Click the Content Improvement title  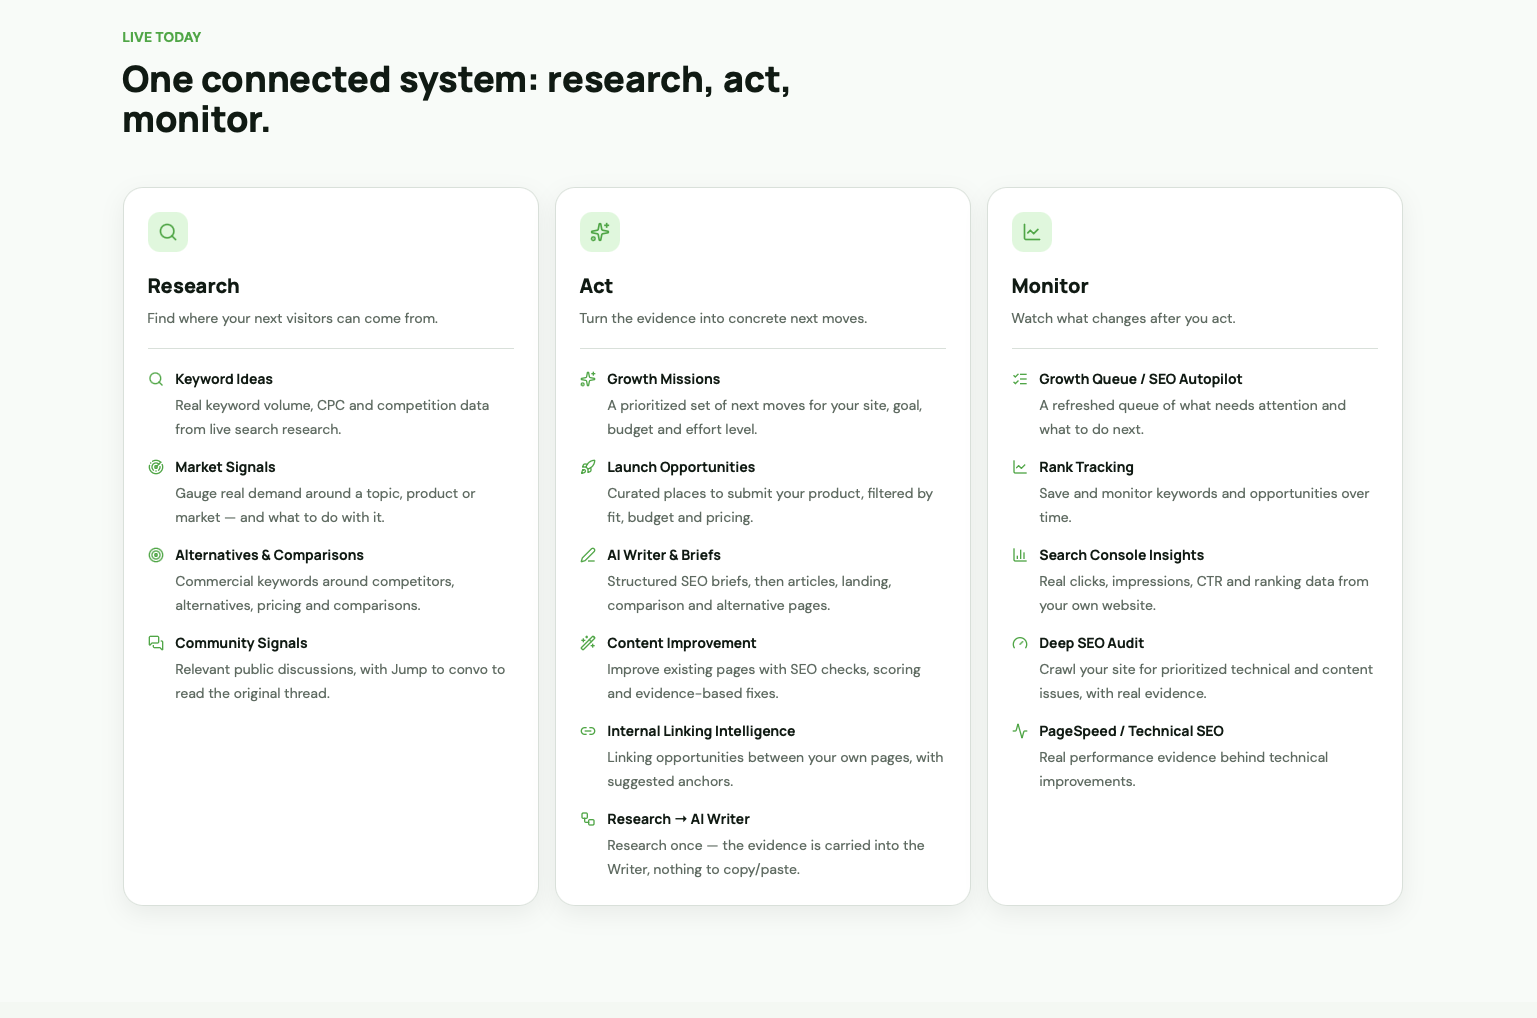(681, 643)
